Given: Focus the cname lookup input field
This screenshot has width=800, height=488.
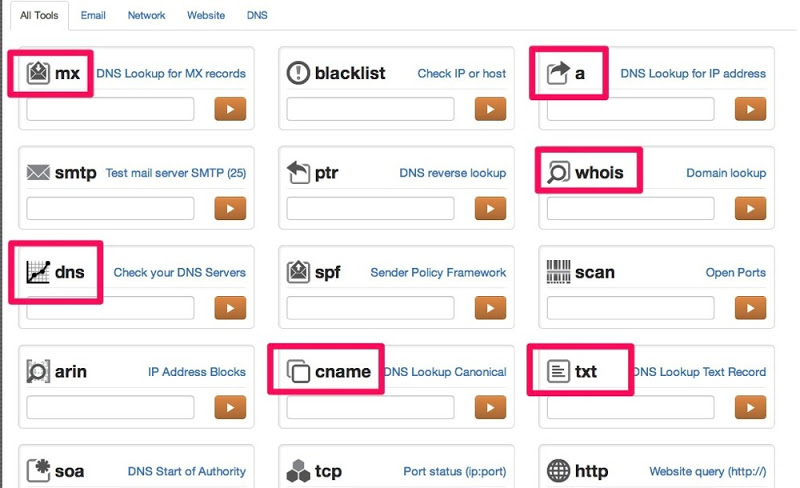Looking at the screenshot, I should point(370,407).
